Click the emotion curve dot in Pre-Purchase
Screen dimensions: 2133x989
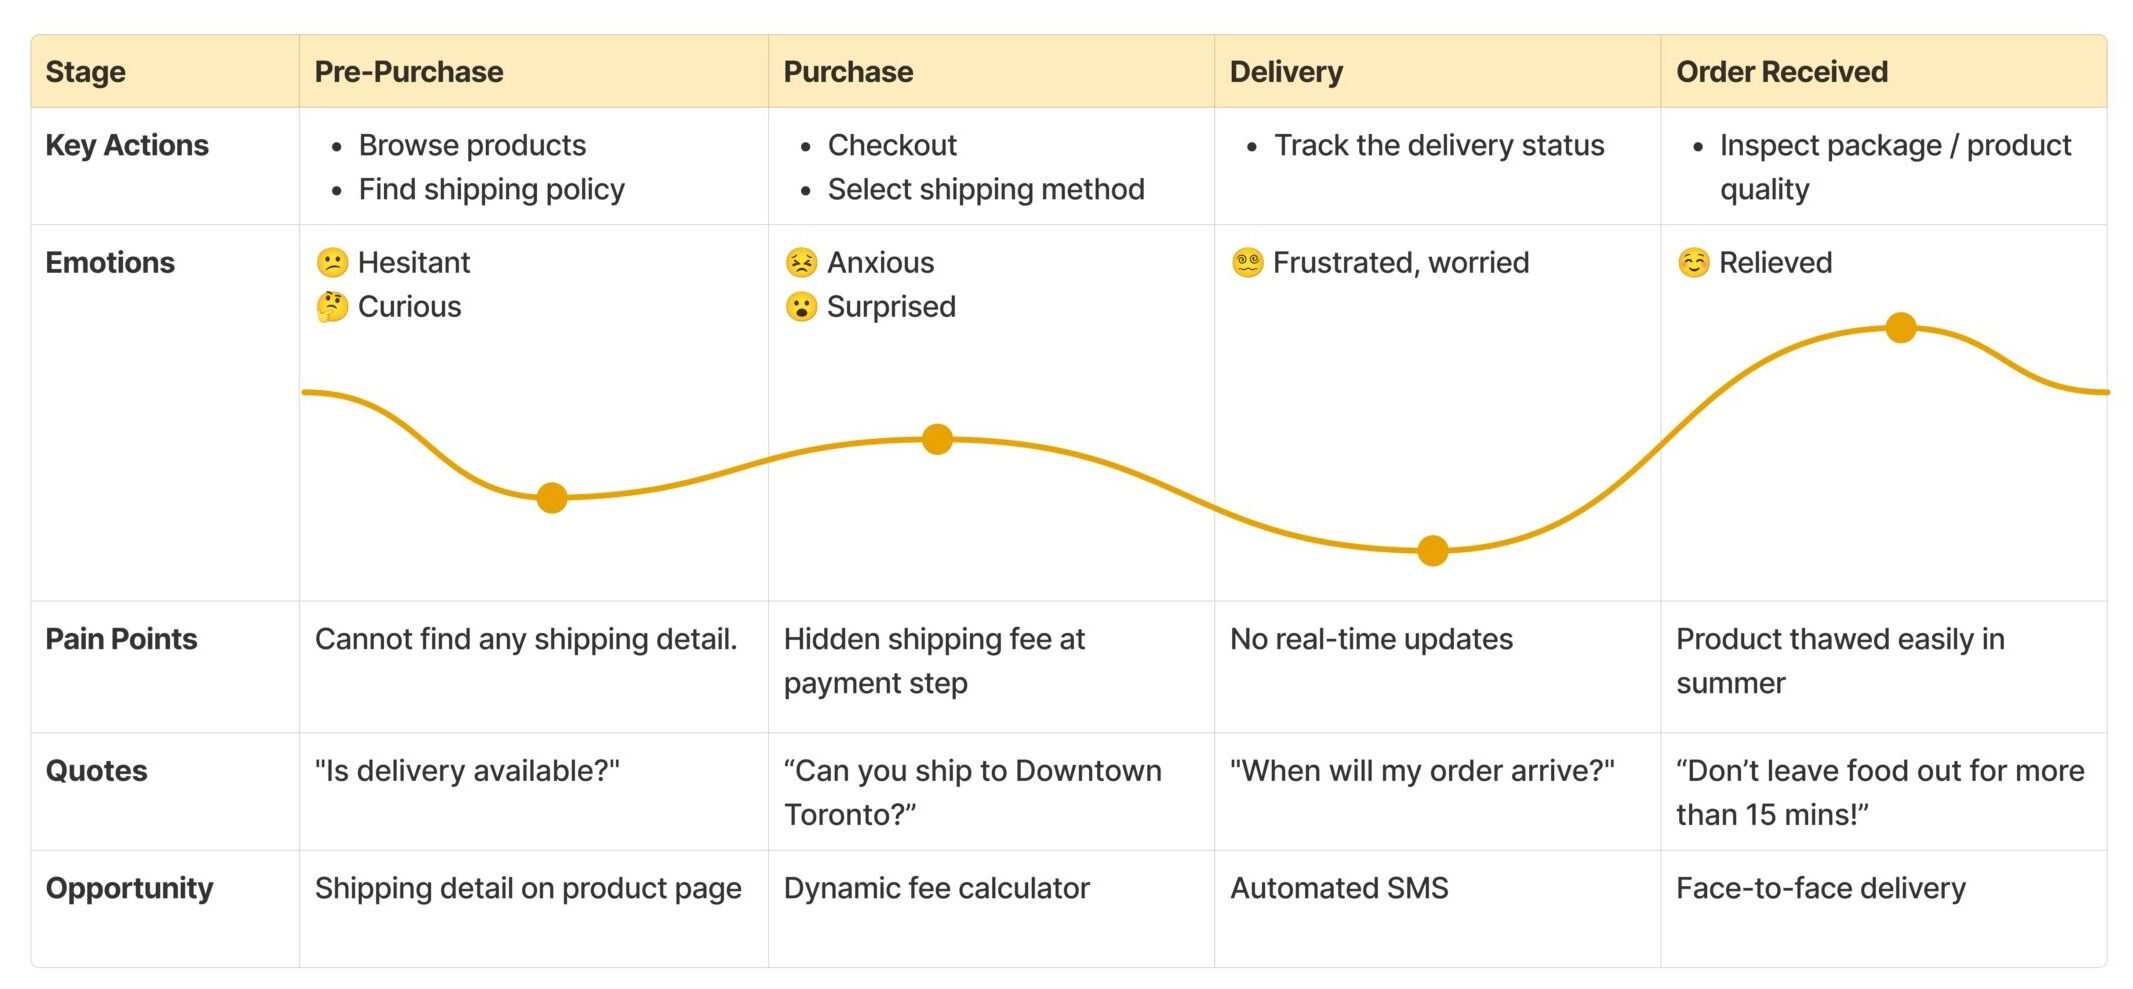click(552, 497)
